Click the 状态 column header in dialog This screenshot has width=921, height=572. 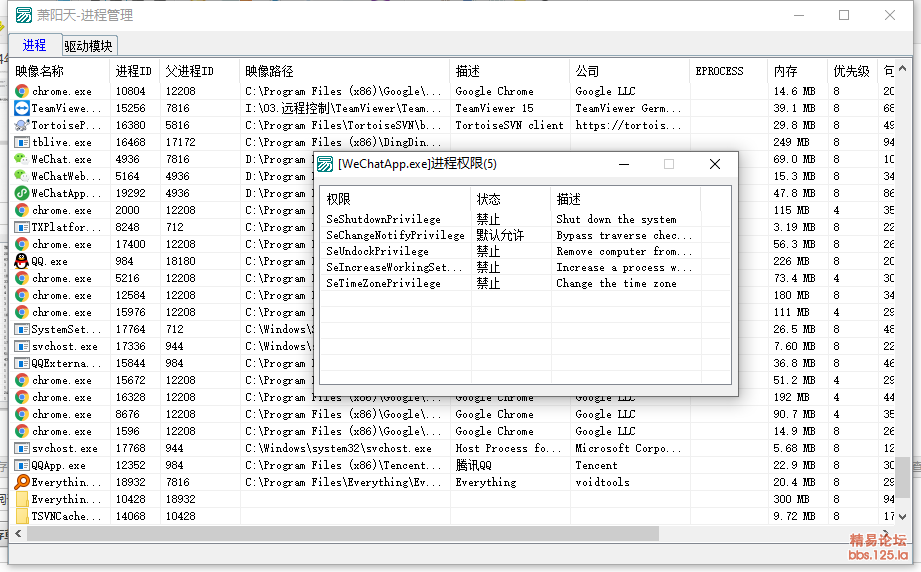point(489,199)
